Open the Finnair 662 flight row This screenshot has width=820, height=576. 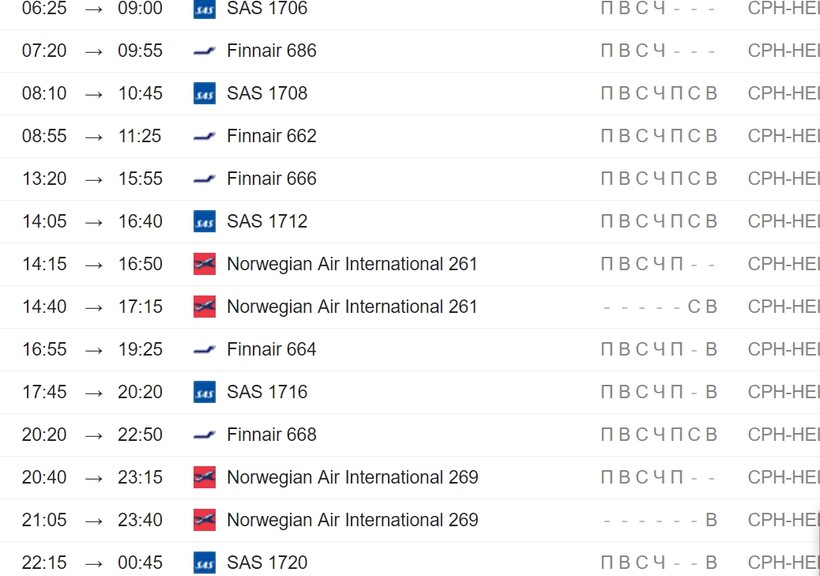[410, 136]
